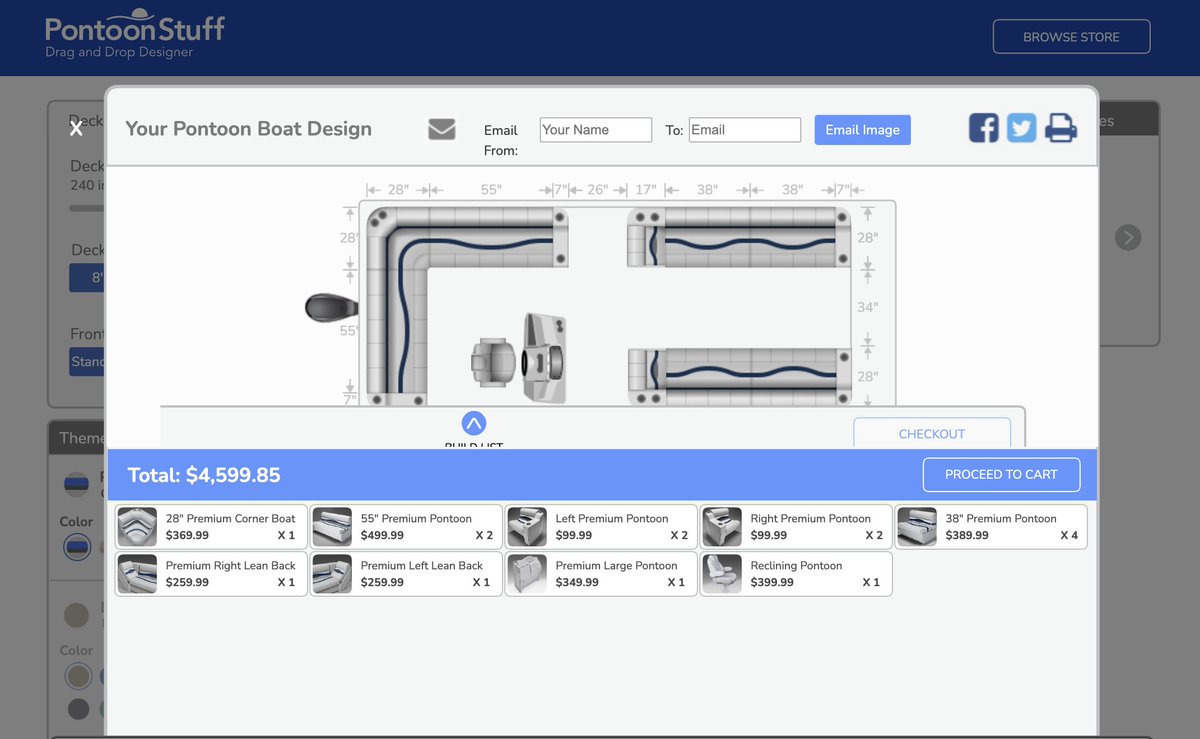Image resolution: width=1200 pixels, height=739 pixels.
Task: Click the PontoonStuff logo
Action: point(135,35)
